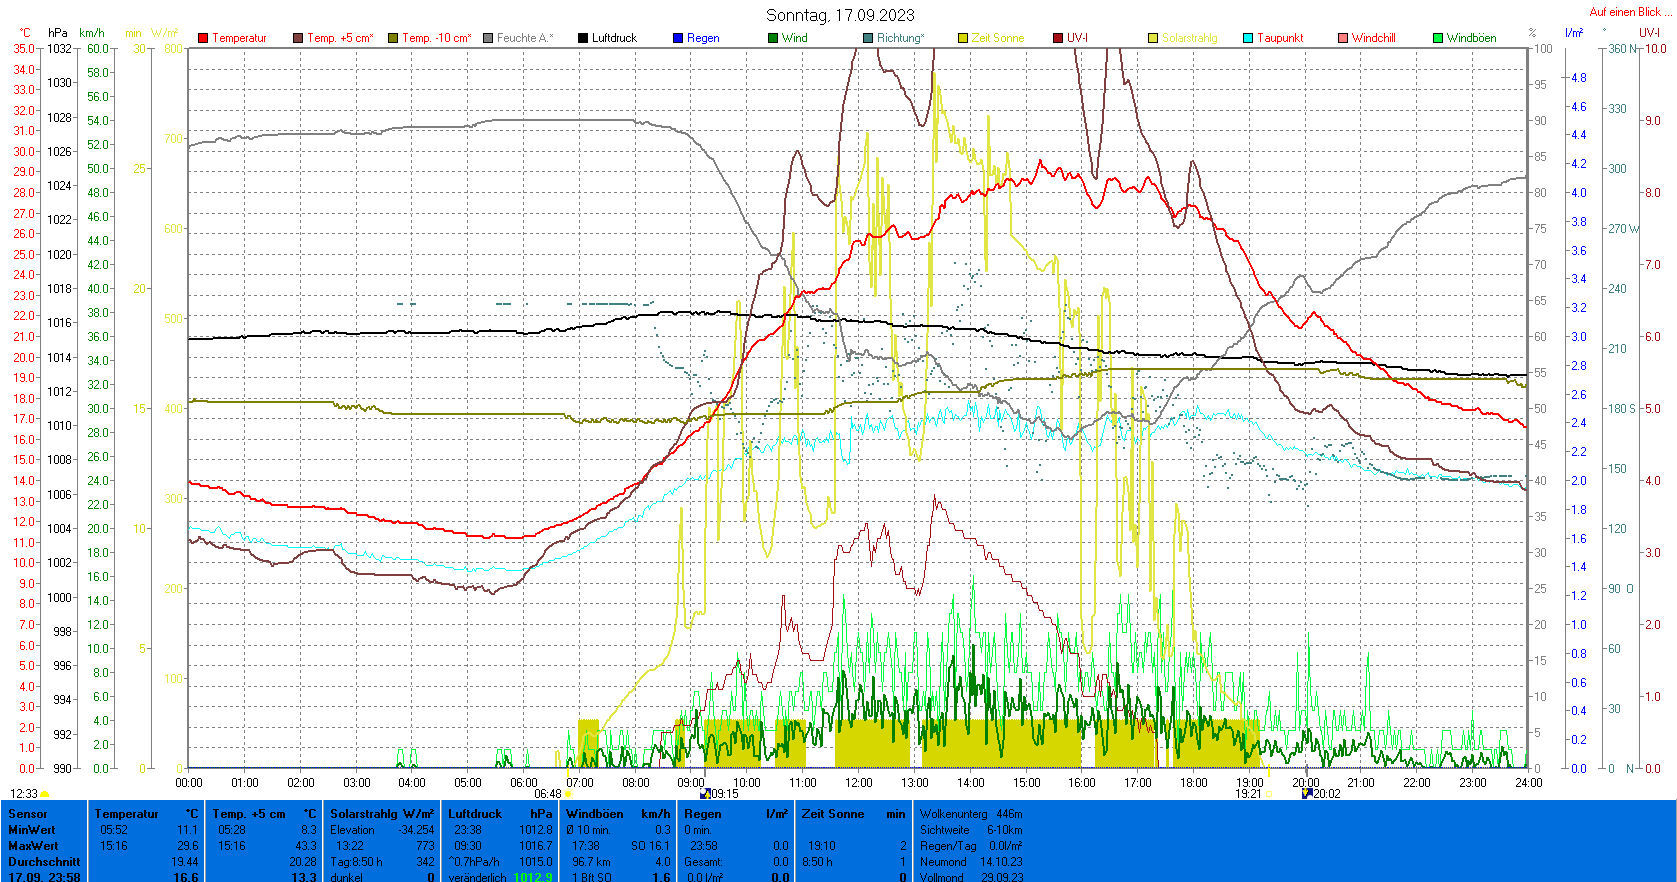
Task: Click the 'Vollmond 29.09.23' entry
Action: coord(971,877)
